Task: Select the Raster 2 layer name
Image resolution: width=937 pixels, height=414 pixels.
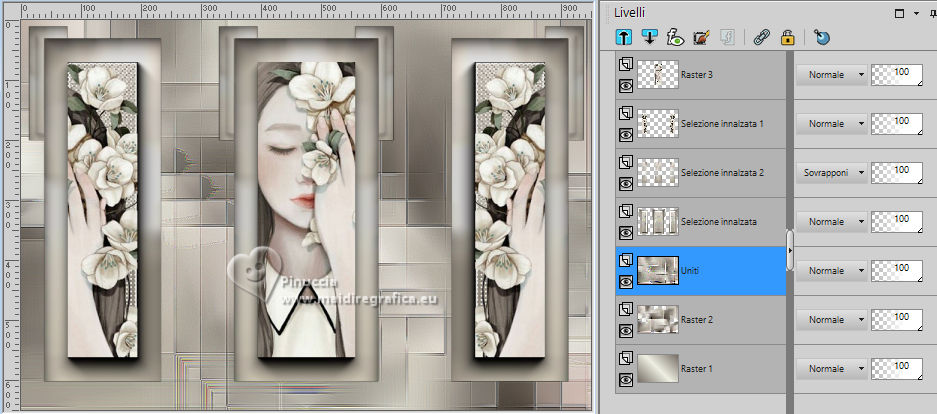Action: (697, 320)
